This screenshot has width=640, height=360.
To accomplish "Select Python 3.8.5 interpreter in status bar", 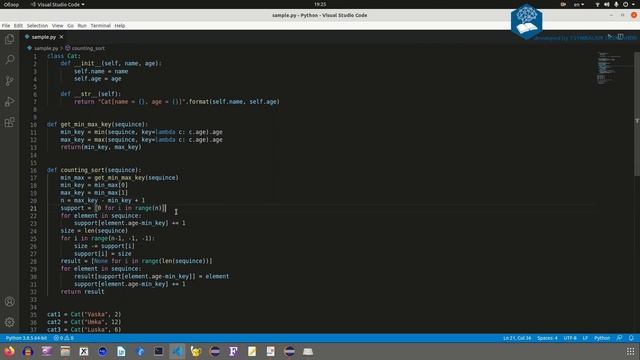I will (x=27, y=338).
